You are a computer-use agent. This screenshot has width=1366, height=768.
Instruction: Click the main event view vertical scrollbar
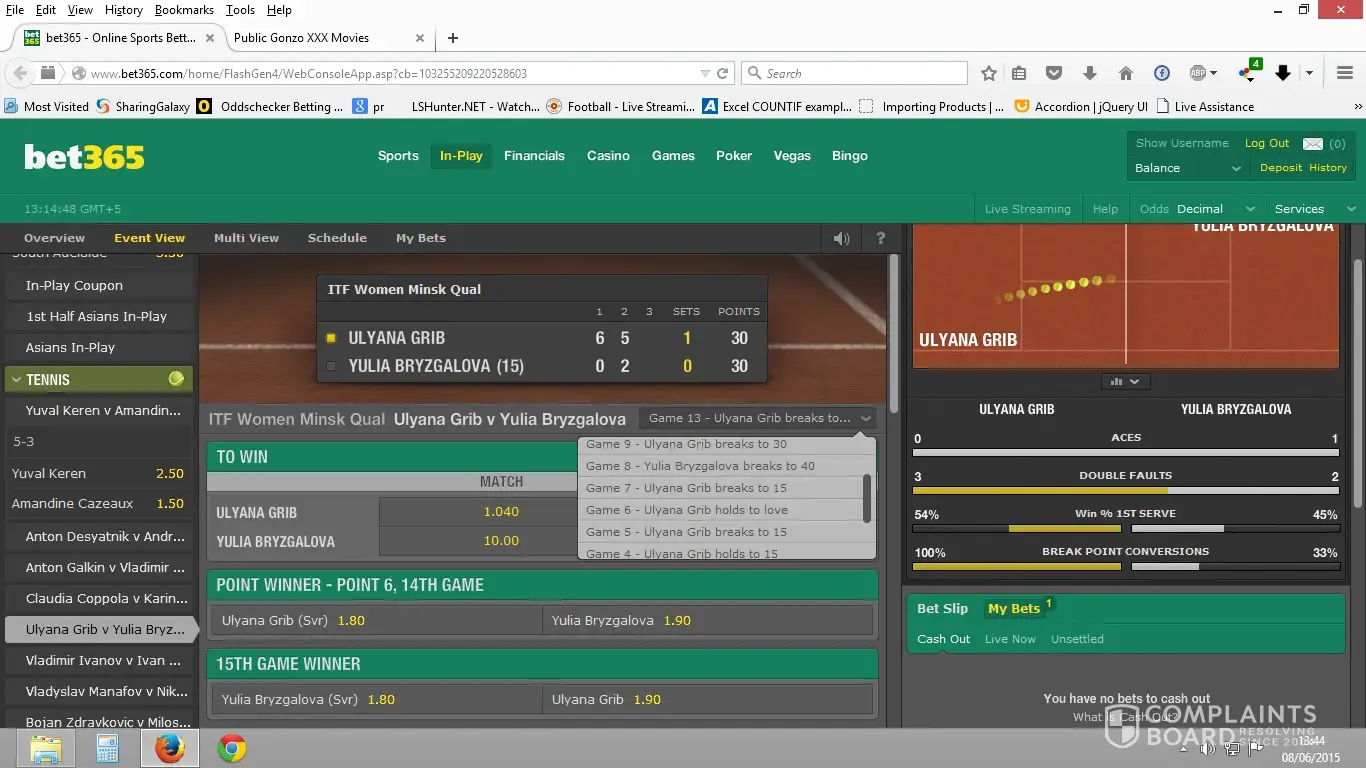tap(894, 333)
